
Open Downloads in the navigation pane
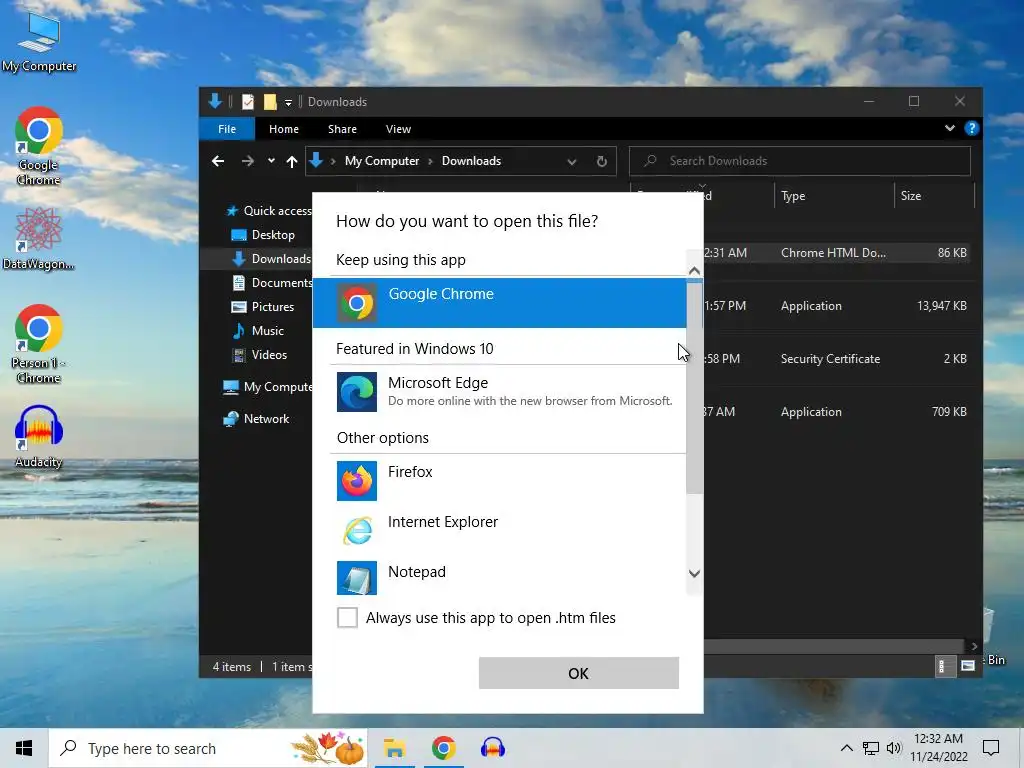272,259
